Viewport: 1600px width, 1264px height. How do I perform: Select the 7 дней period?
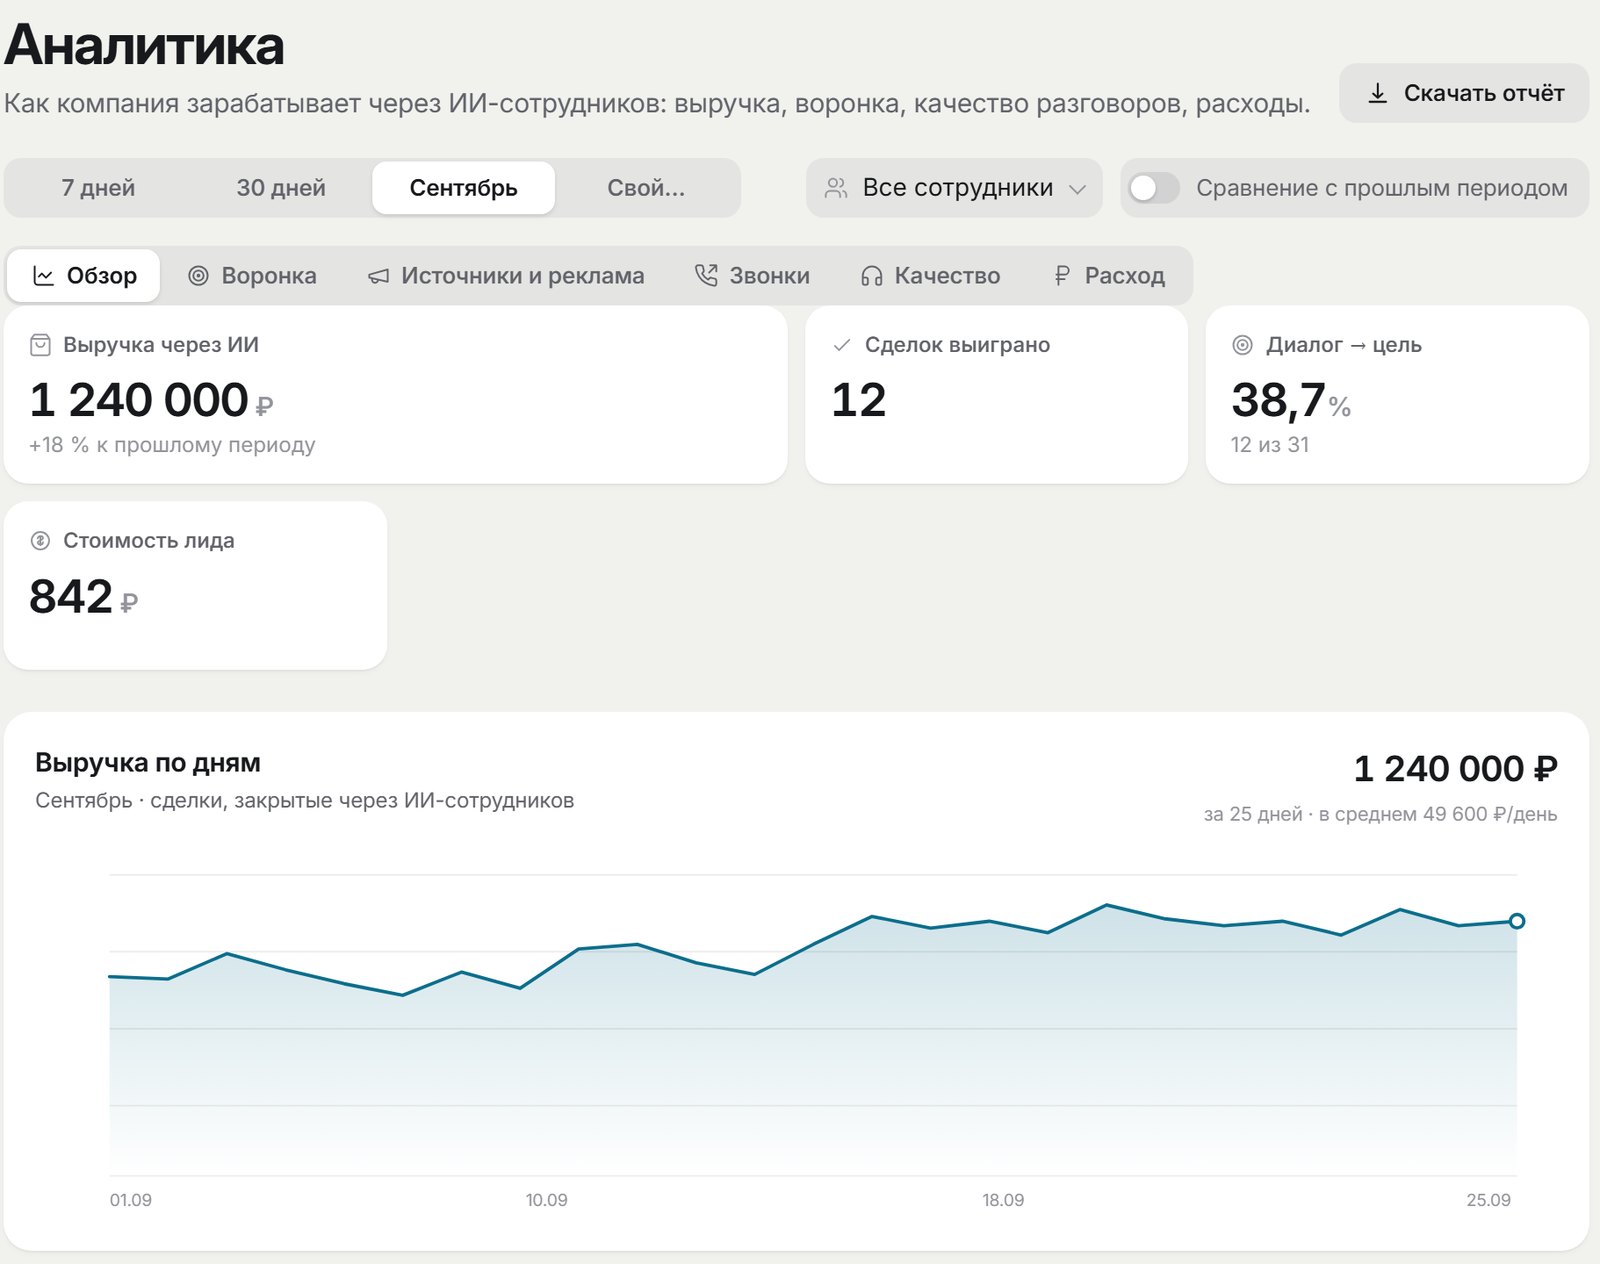click(98, 188)
